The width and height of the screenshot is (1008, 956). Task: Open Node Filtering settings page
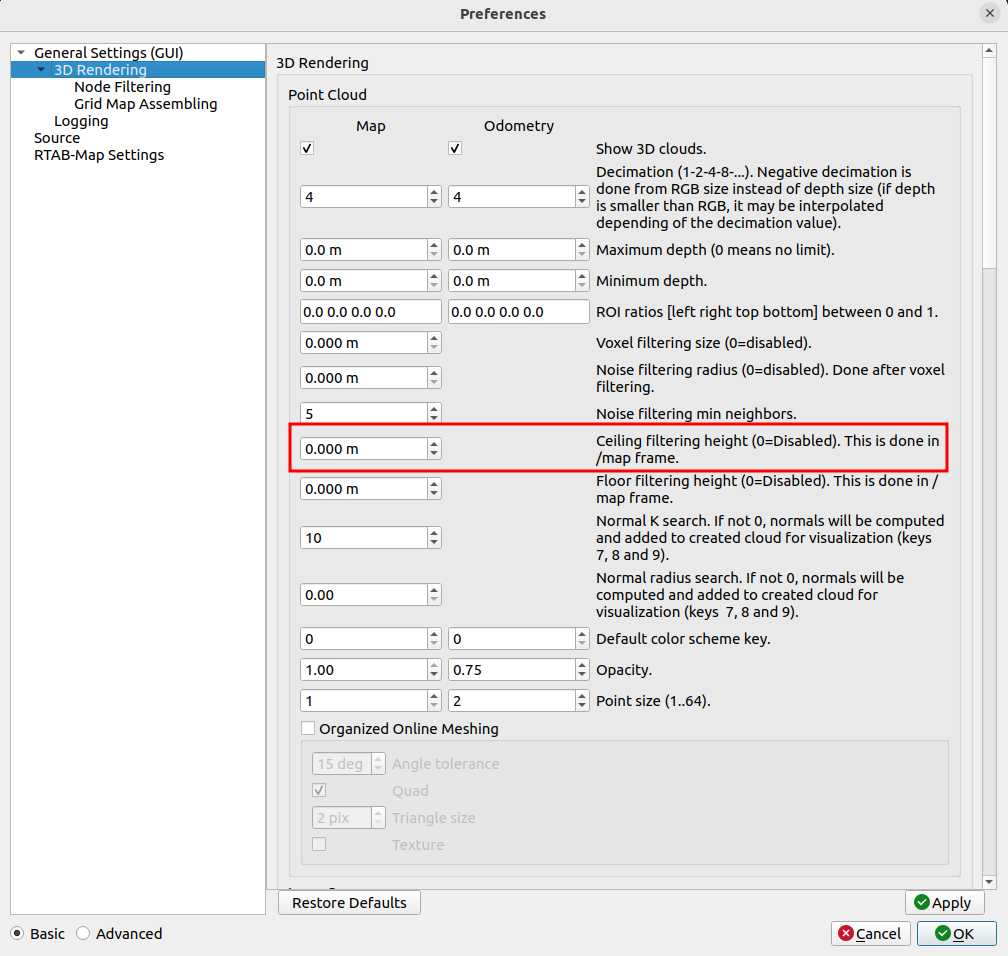click(122, 87)
